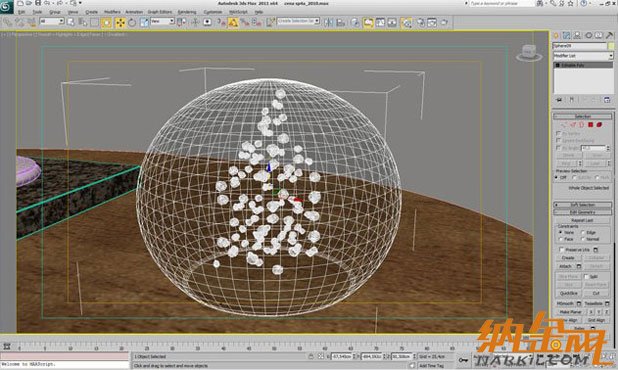Select the Off preview selection radio
Screen dimensions: 618x370
(x=557, y=178)
